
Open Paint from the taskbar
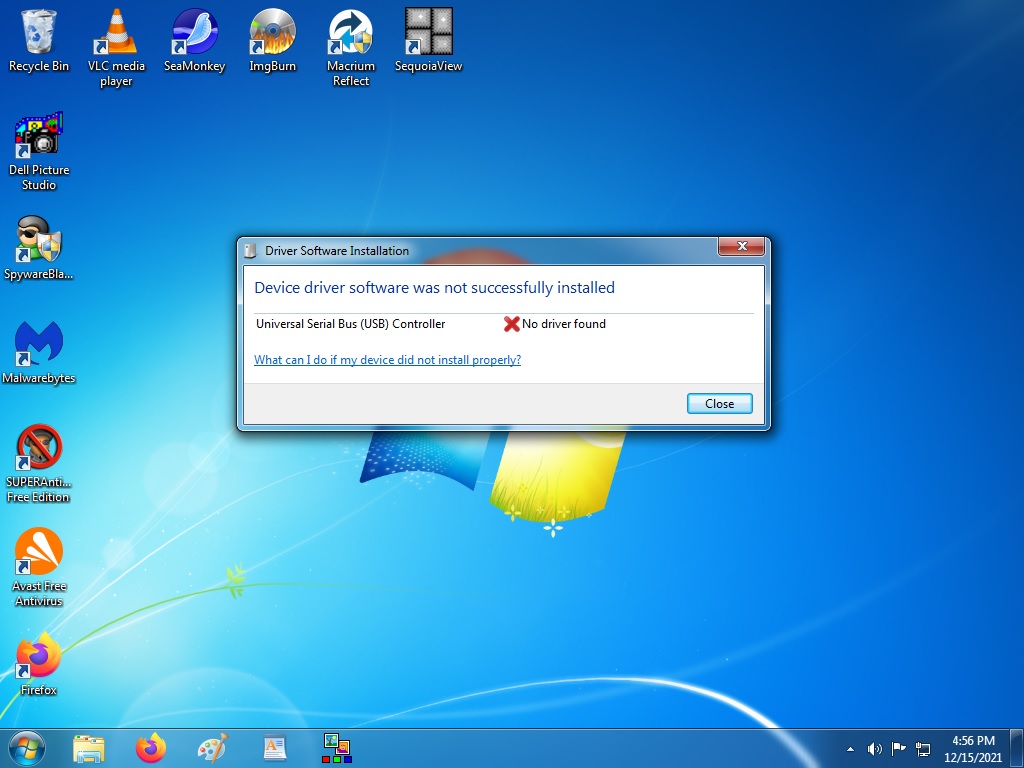coord(212,748)
